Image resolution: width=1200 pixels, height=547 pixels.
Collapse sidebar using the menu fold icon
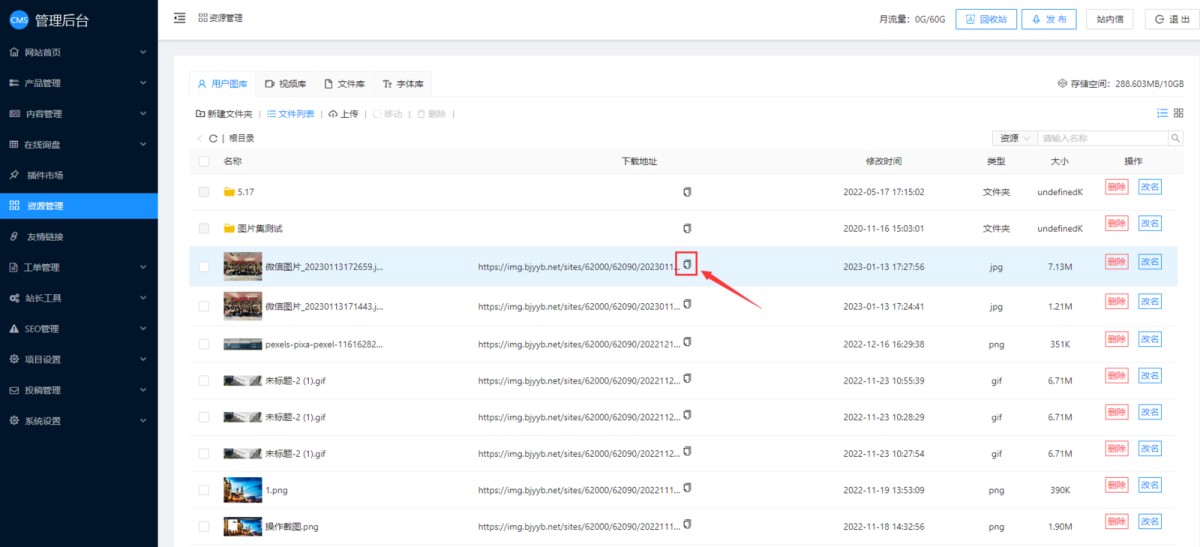click(x=179, y=18)
